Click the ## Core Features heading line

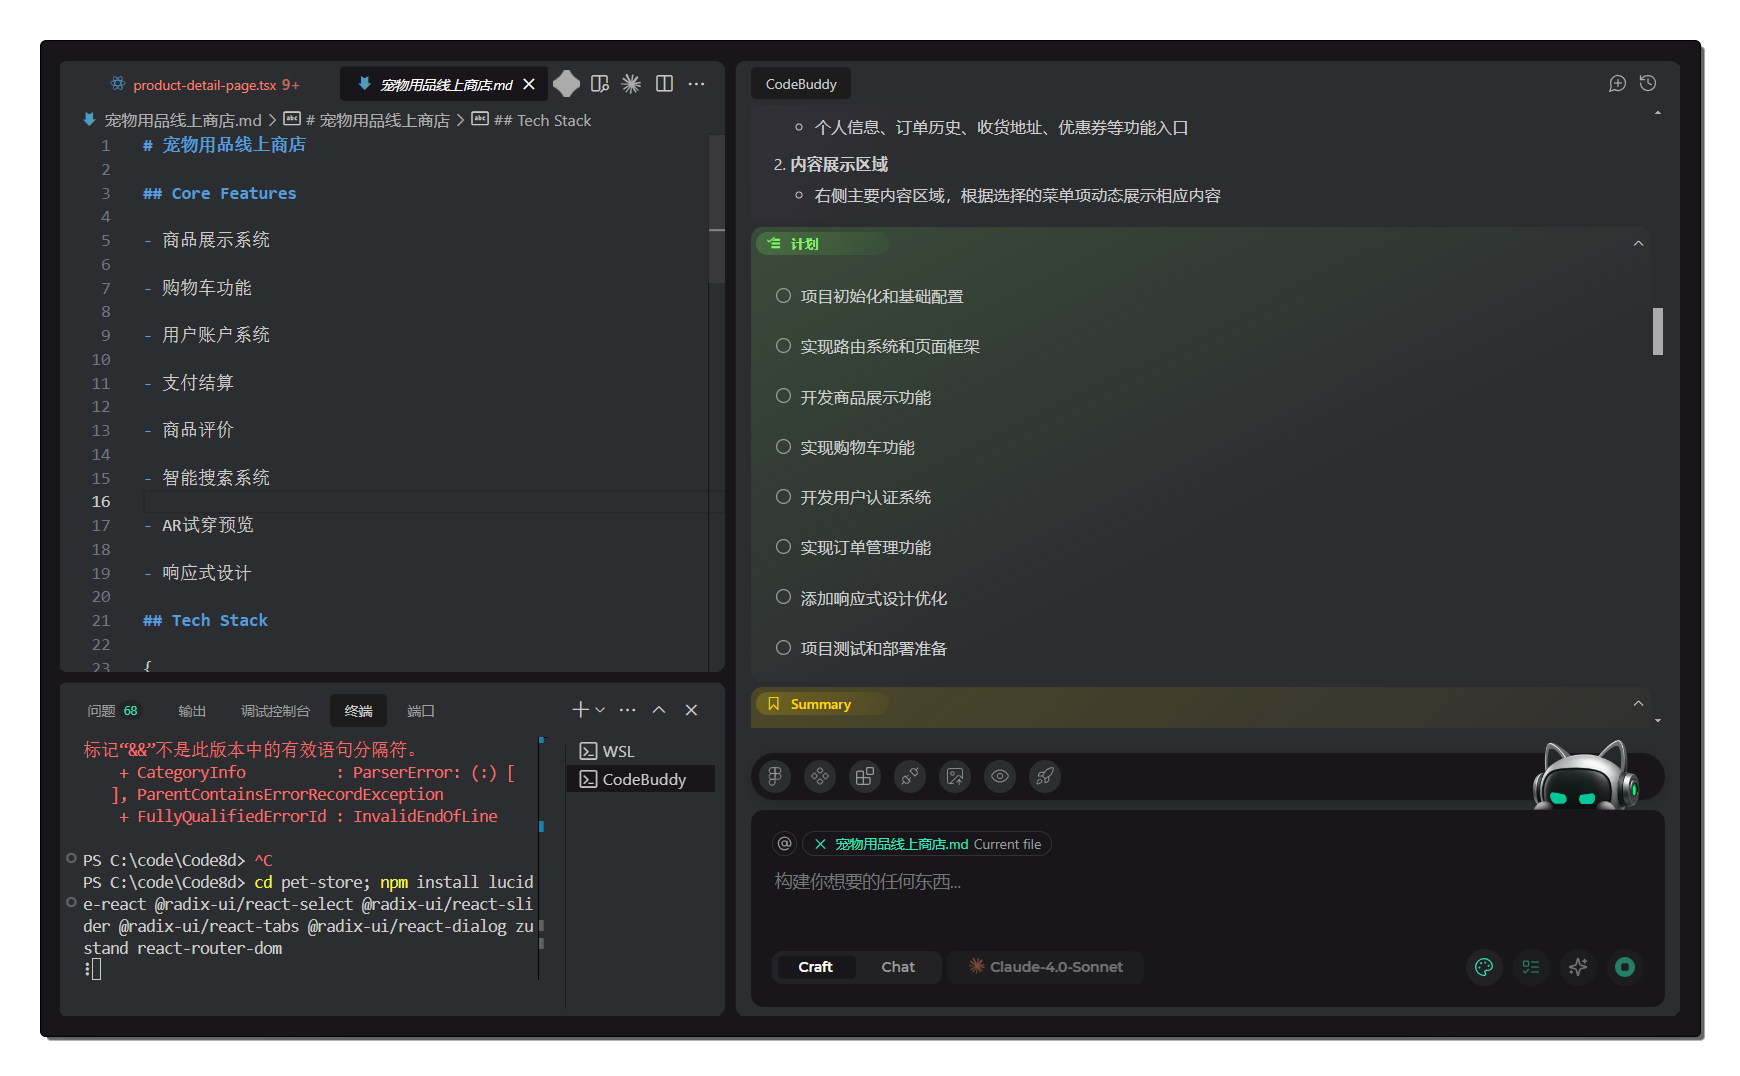(219, 193)
